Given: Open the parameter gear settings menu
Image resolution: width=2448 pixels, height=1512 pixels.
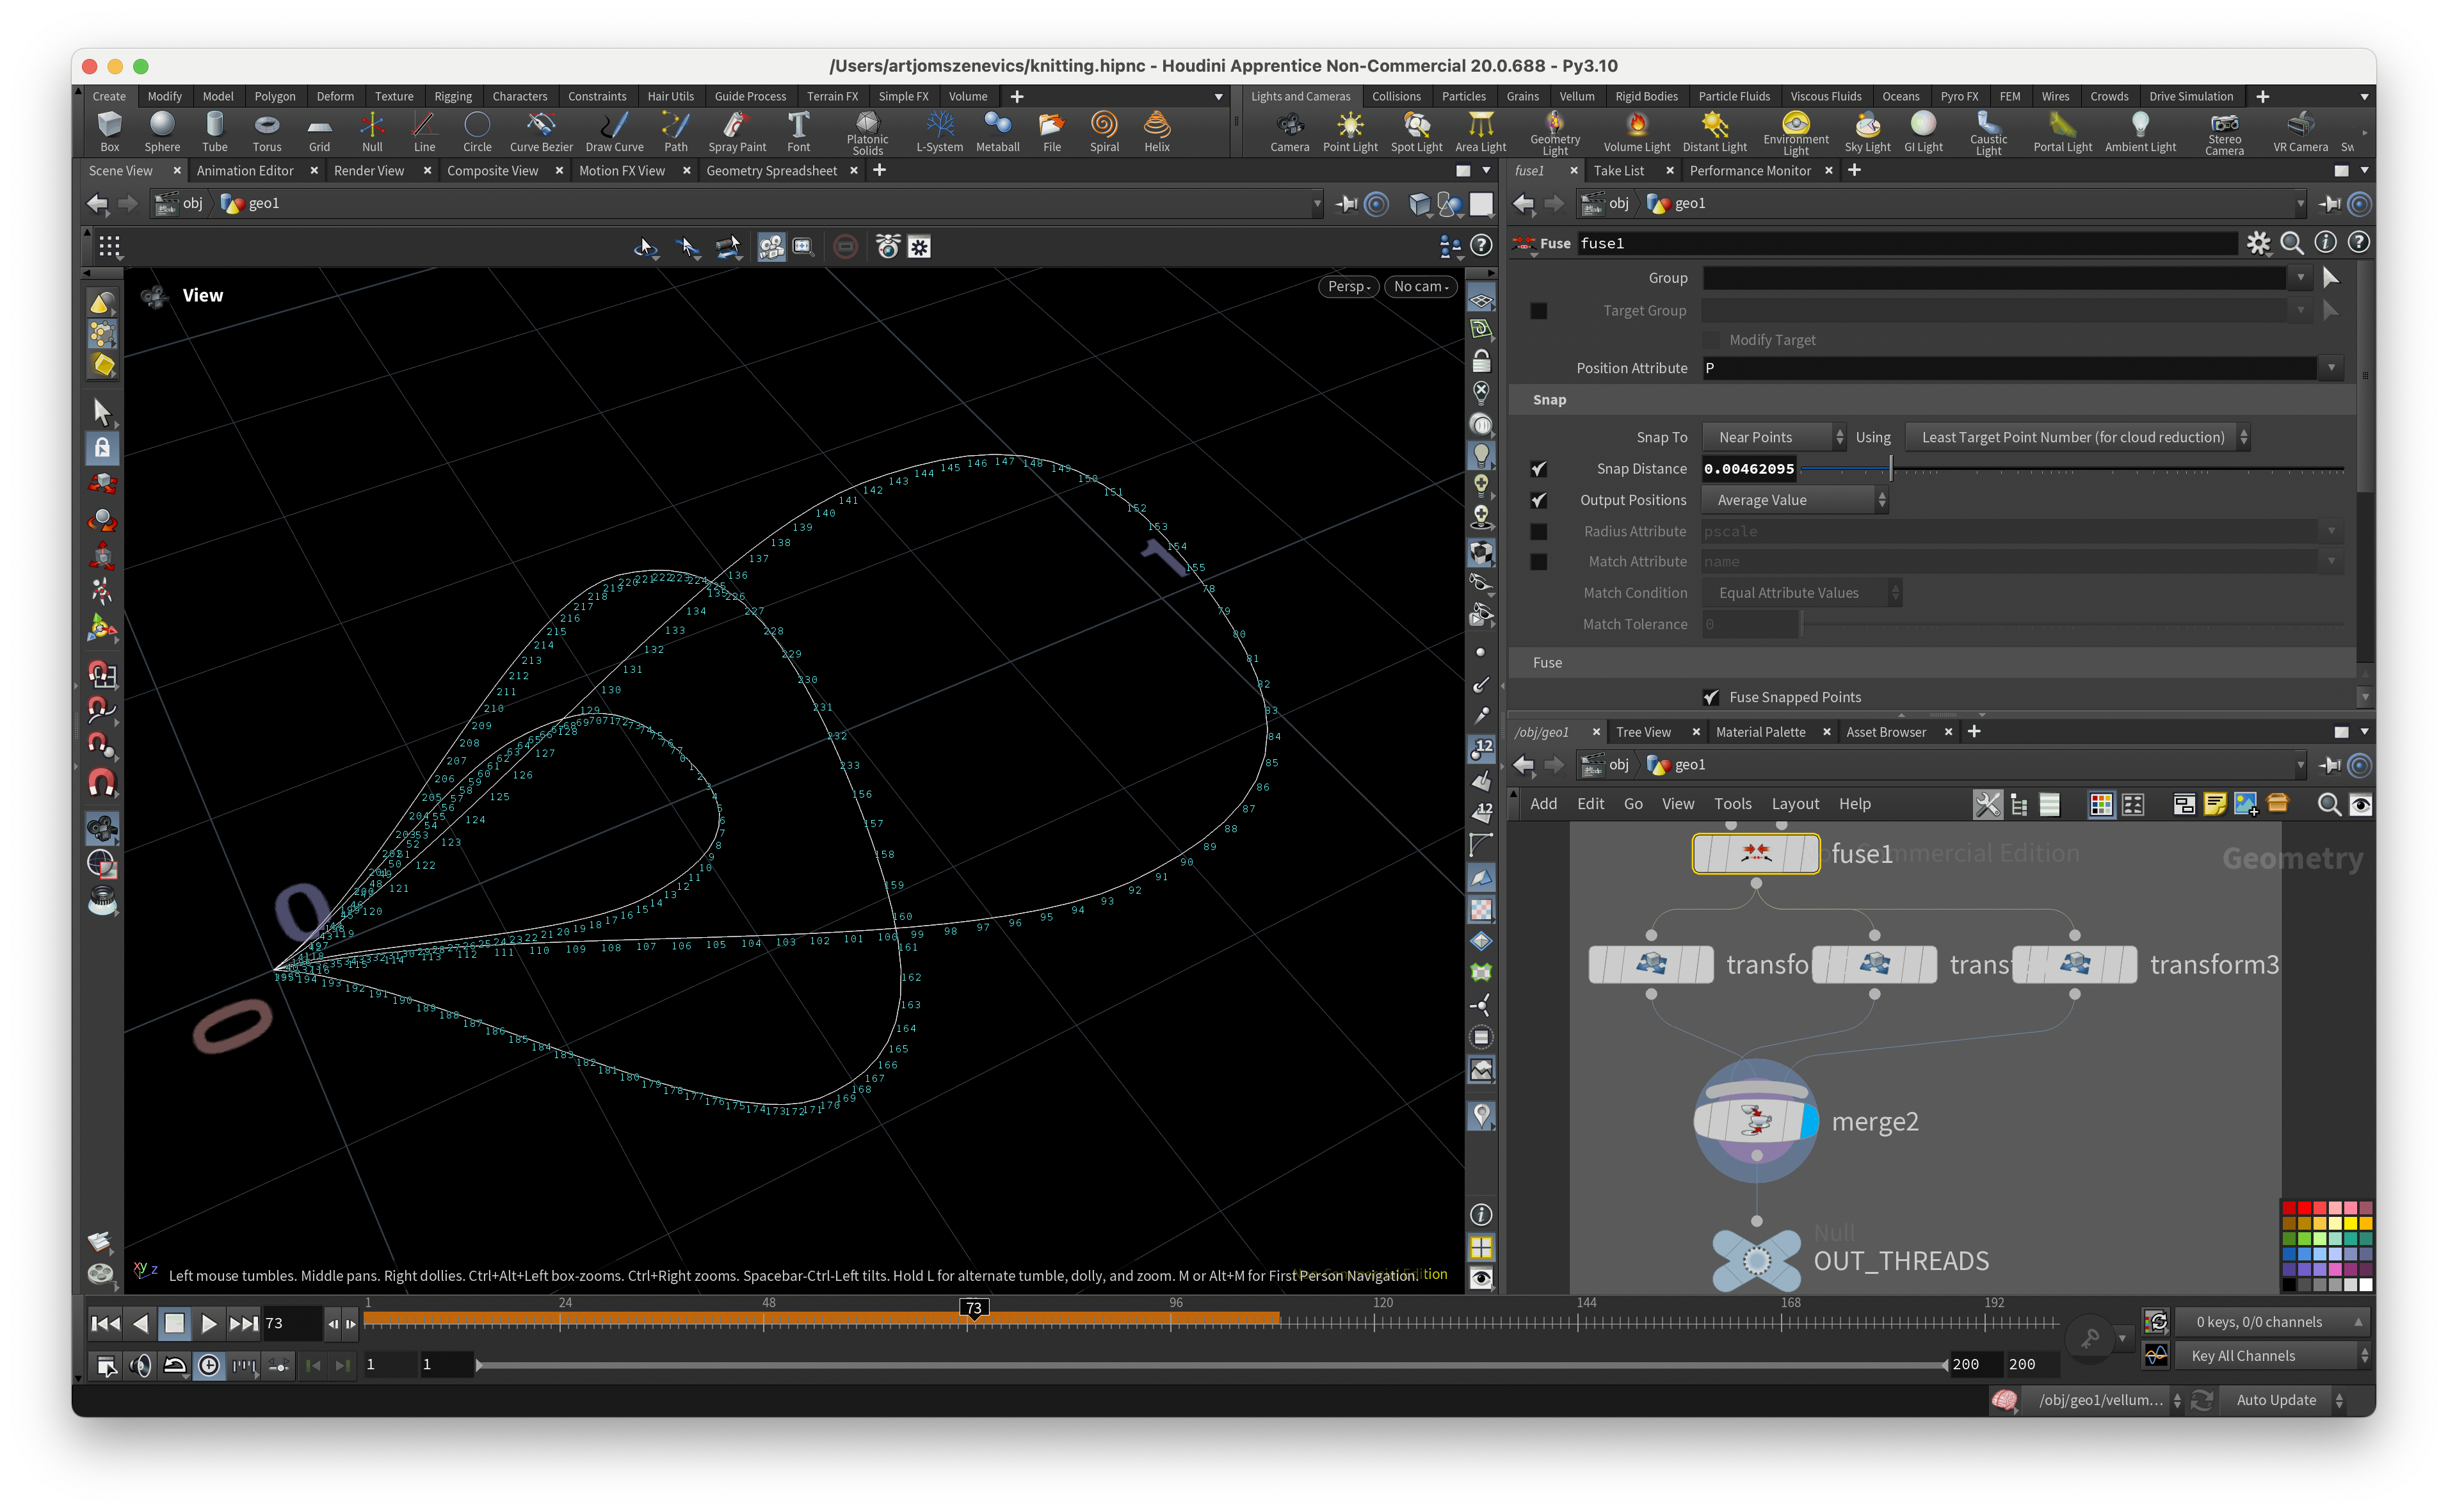Looking at the screenshot, I should [x=2258, y=243].
